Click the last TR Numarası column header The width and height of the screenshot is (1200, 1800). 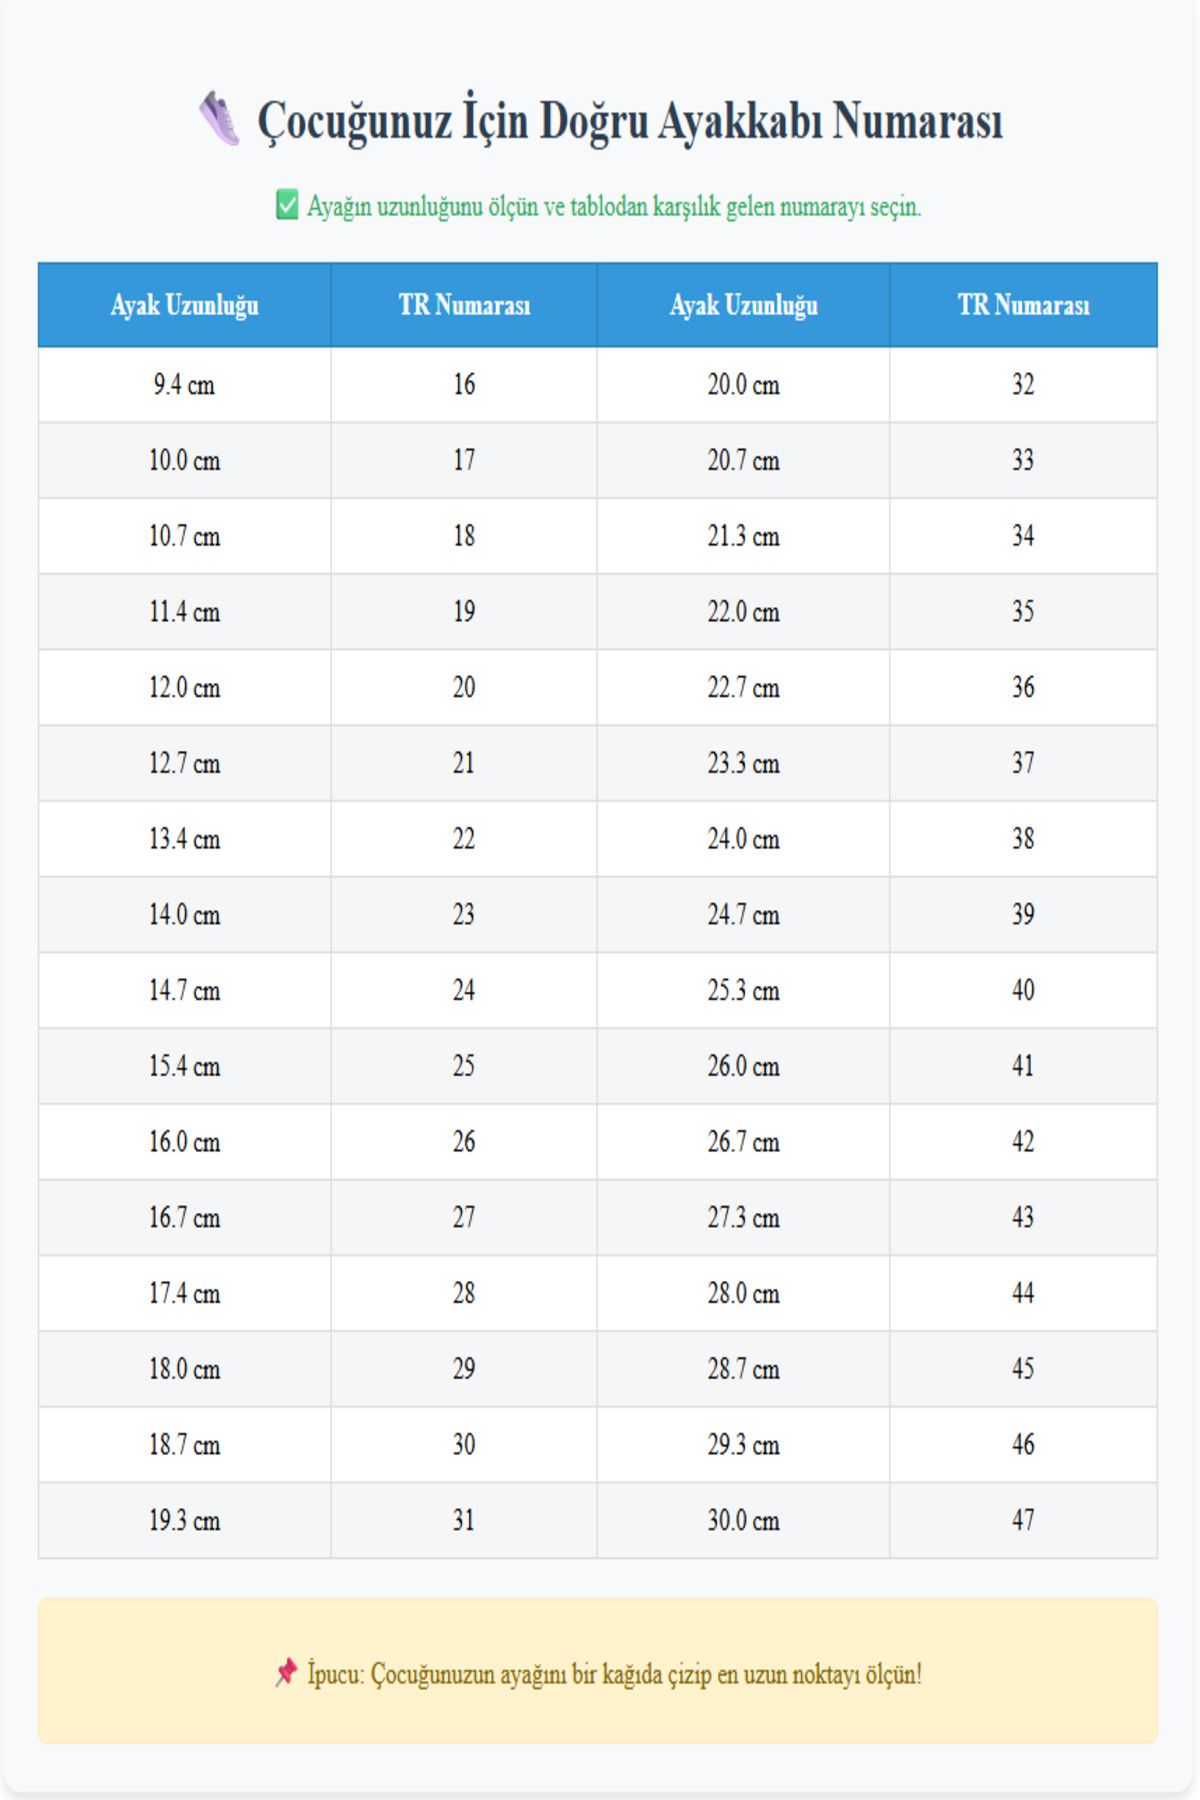click(1024, 305)
